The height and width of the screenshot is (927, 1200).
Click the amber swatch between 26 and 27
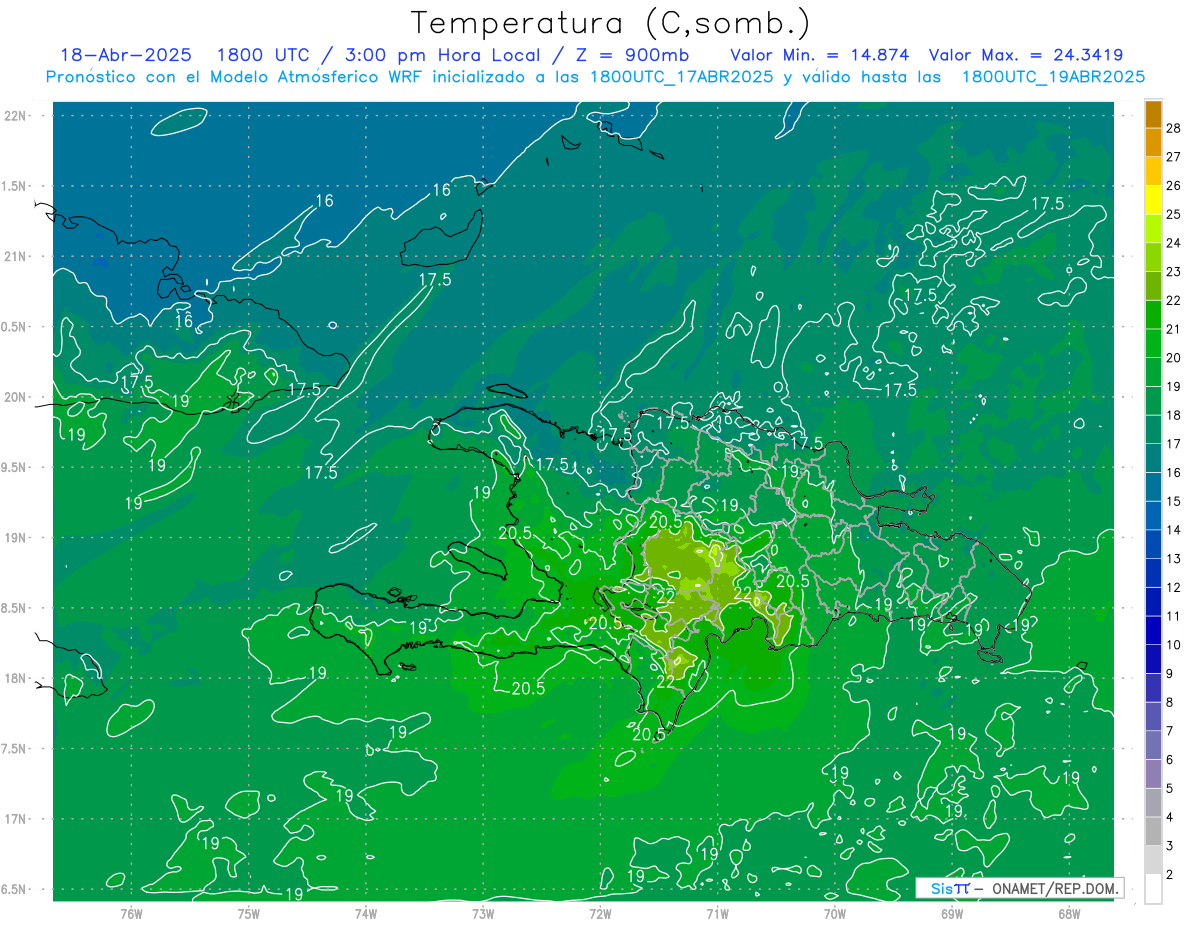[1153, 171]
